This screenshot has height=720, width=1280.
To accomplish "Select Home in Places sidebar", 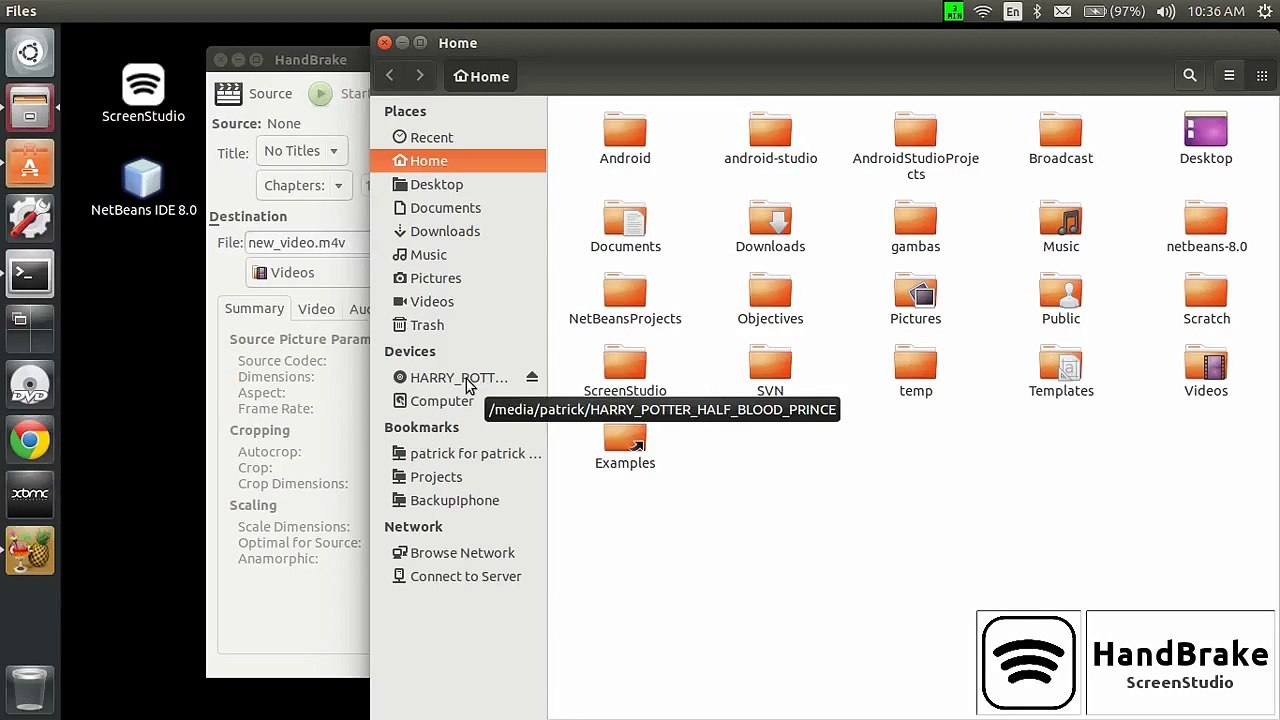I will click(458, 160).
